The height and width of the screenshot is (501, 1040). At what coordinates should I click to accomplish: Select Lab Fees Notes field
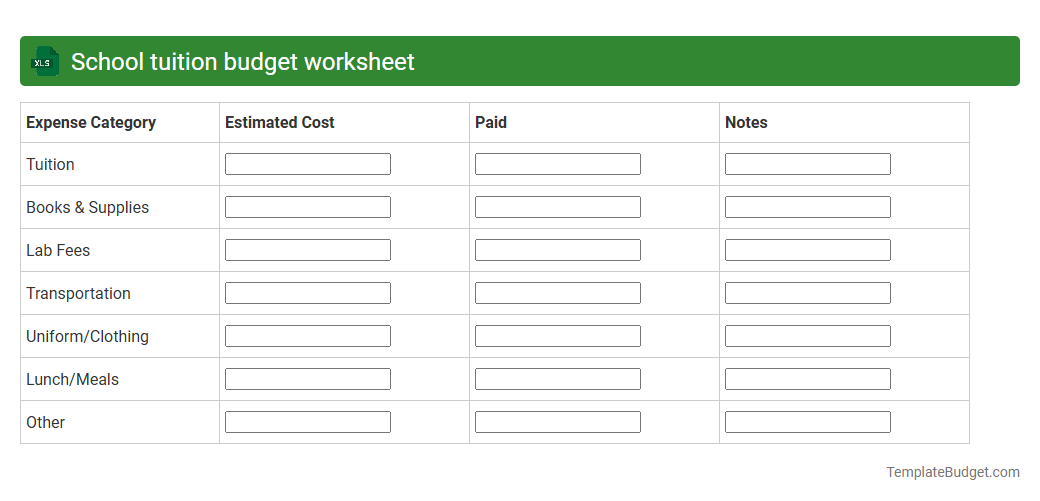click(808, 250)
